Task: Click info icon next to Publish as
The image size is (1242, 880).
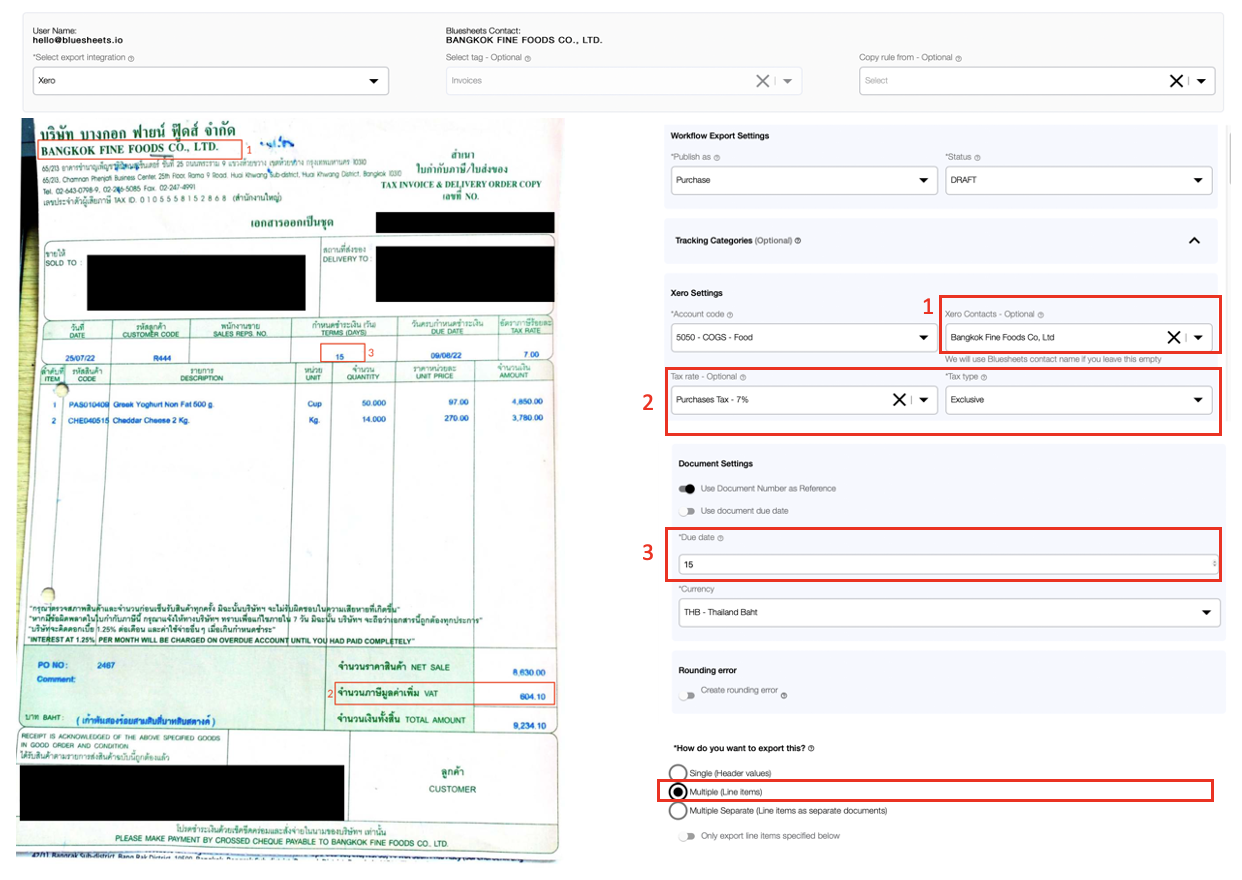Action: (x=718, y=158)
